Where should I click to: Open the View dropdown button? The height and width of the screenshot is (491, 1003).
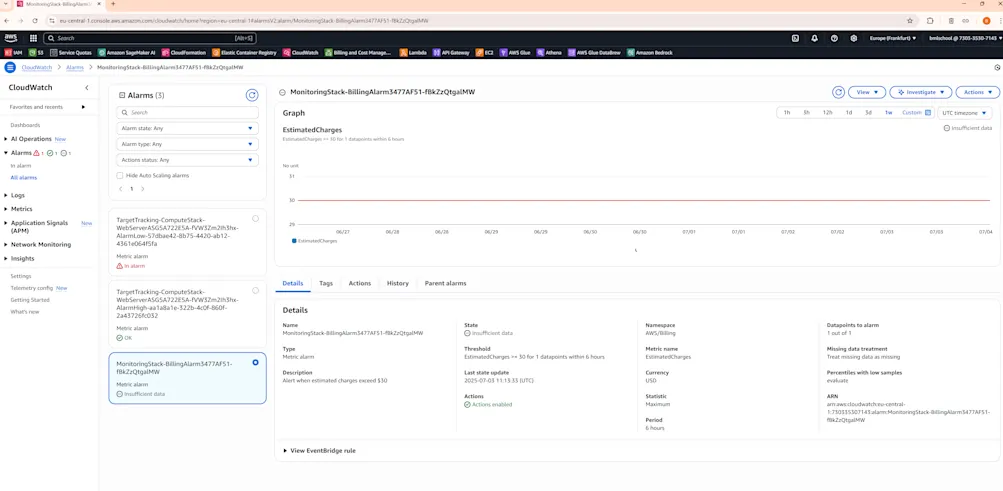(867, 92)
